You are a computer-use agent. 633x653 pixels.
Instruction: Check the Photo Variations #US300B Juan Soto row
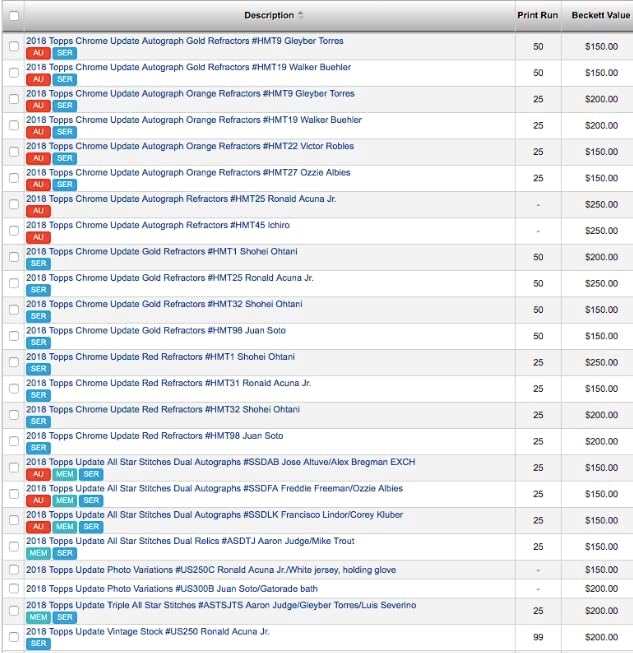coord(14,588)
